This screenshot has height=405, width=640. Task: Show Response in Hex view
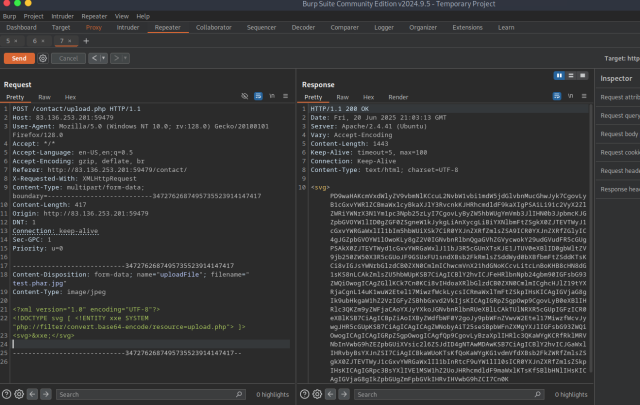[369, 97]
